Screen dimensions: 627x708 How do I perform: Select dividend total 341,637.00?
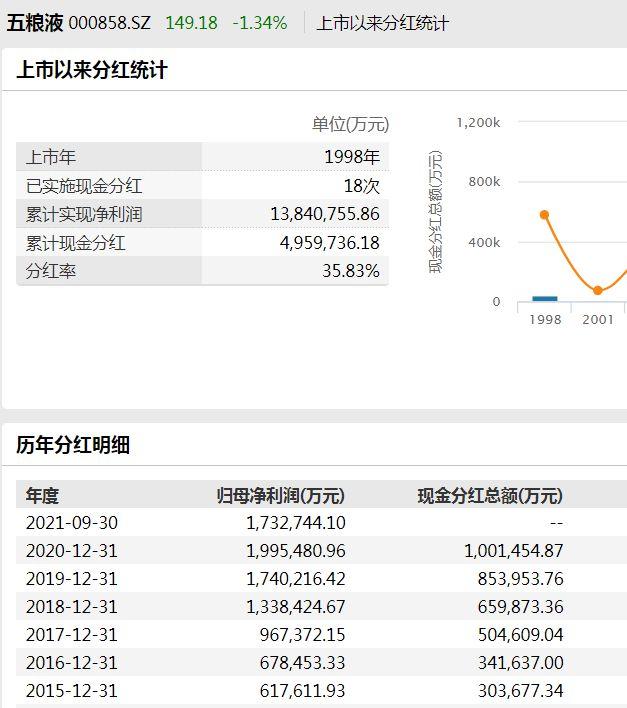pyautogui.click(x=520, y=663)
